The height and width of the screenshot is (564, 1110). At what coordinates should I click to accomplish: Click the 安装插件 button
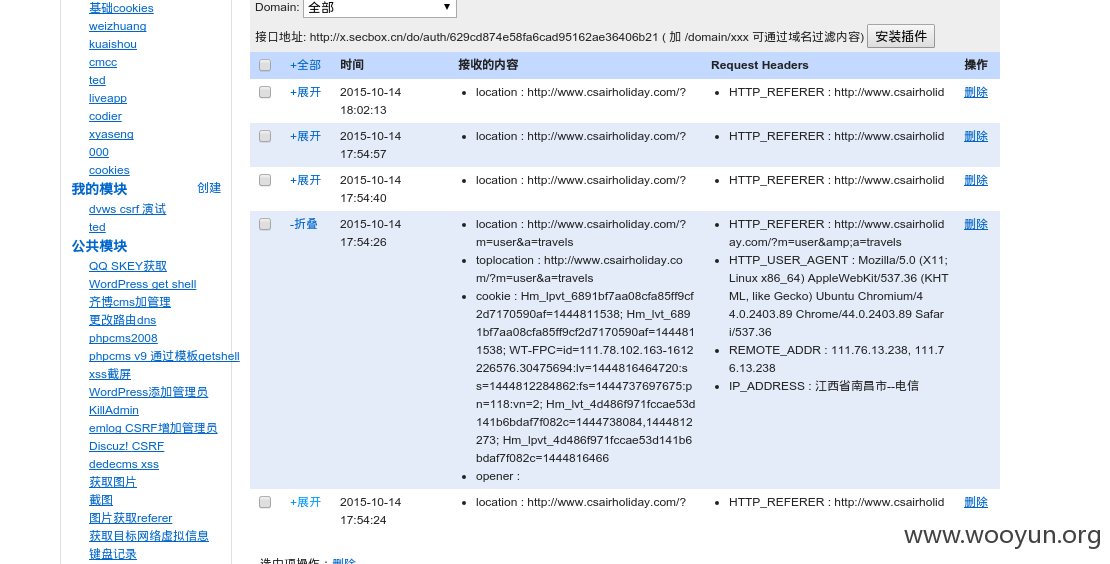pos(900,36)
